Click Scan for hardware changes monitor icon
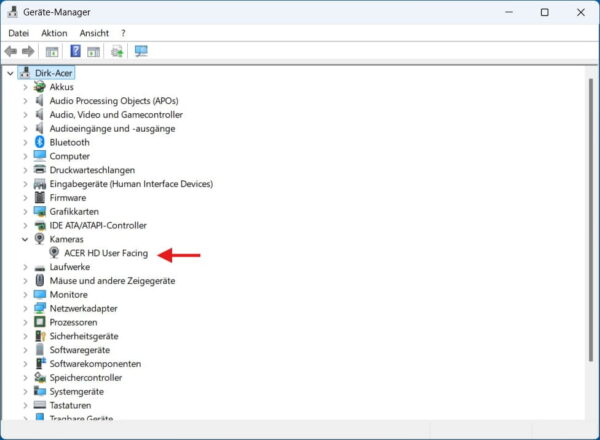The width and height of the screenshot is (600, 440). (141, 51)
